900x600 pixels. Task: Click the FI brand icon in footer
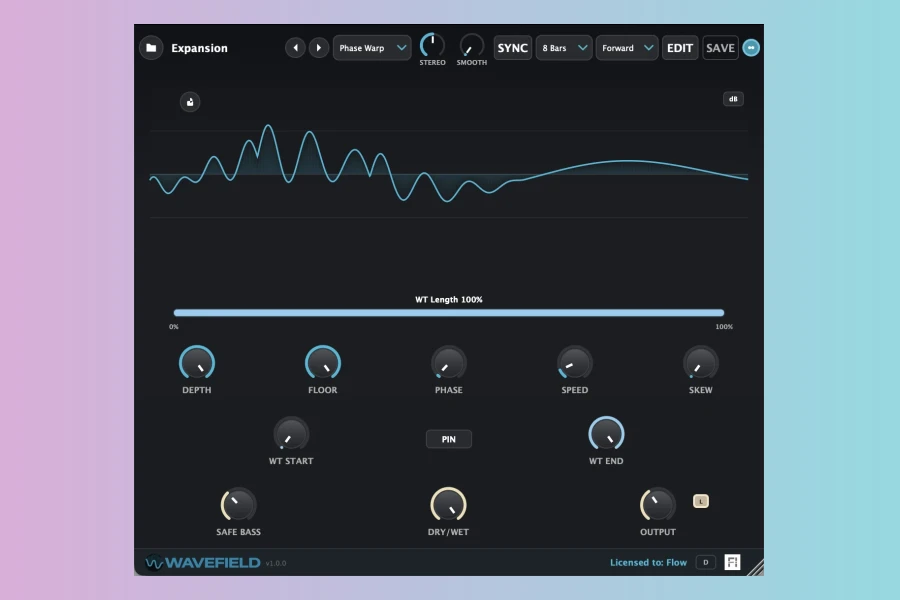[732, 562]
